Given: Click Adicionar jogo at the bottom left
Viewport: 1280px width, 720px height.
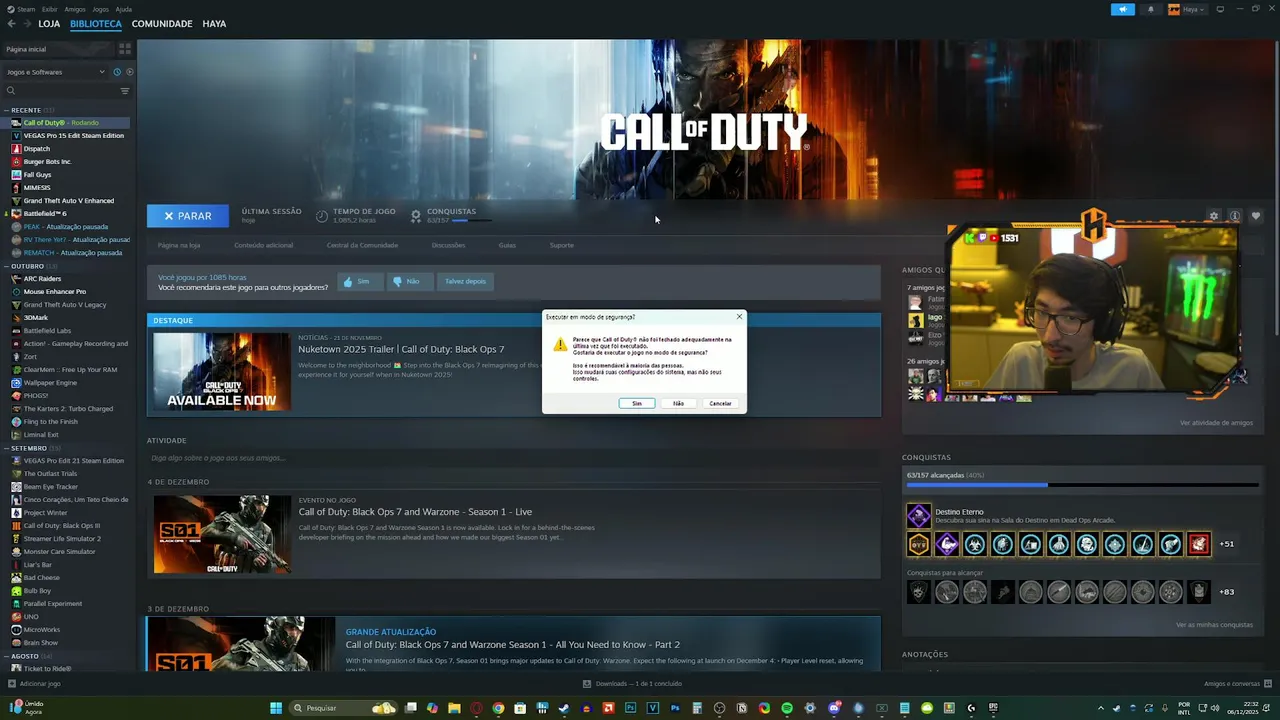Looking at the screenshot, I should click(x=34, y=684).
